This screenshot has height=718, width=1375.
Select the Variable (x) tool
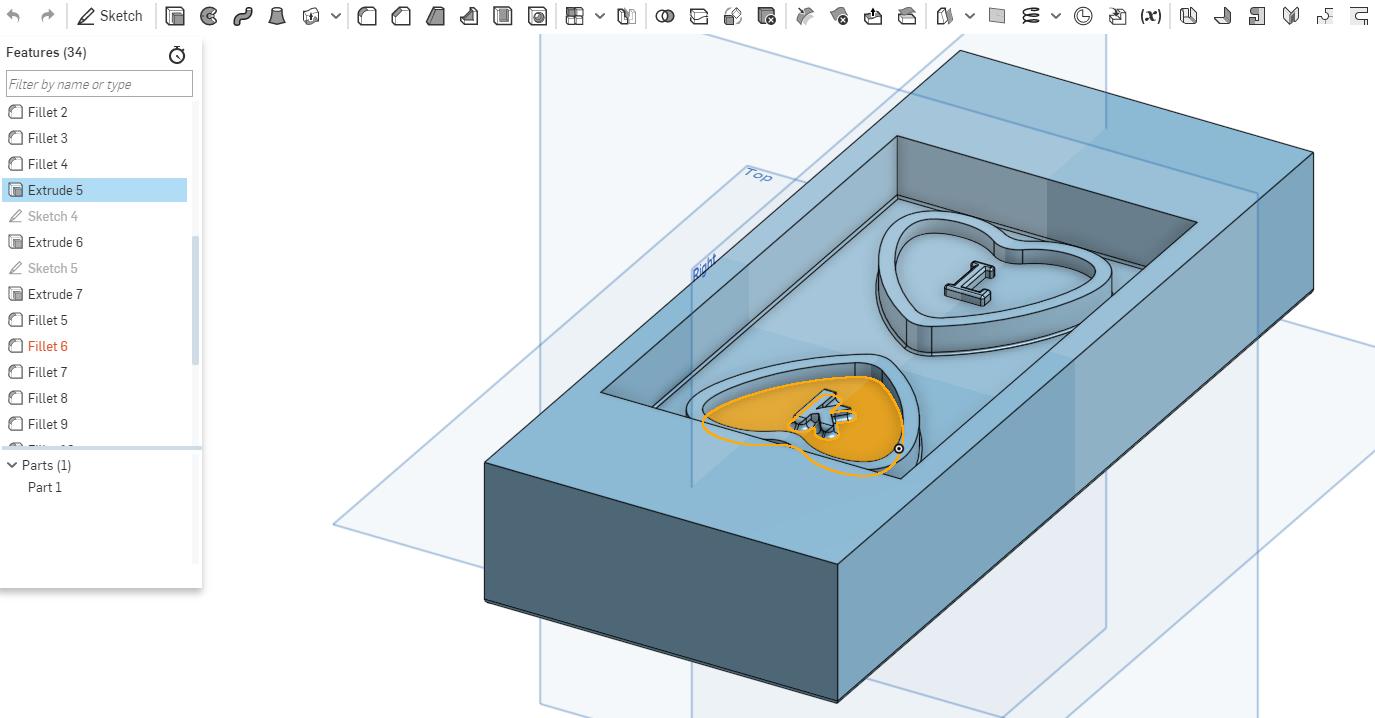[x=1150, y=16]
